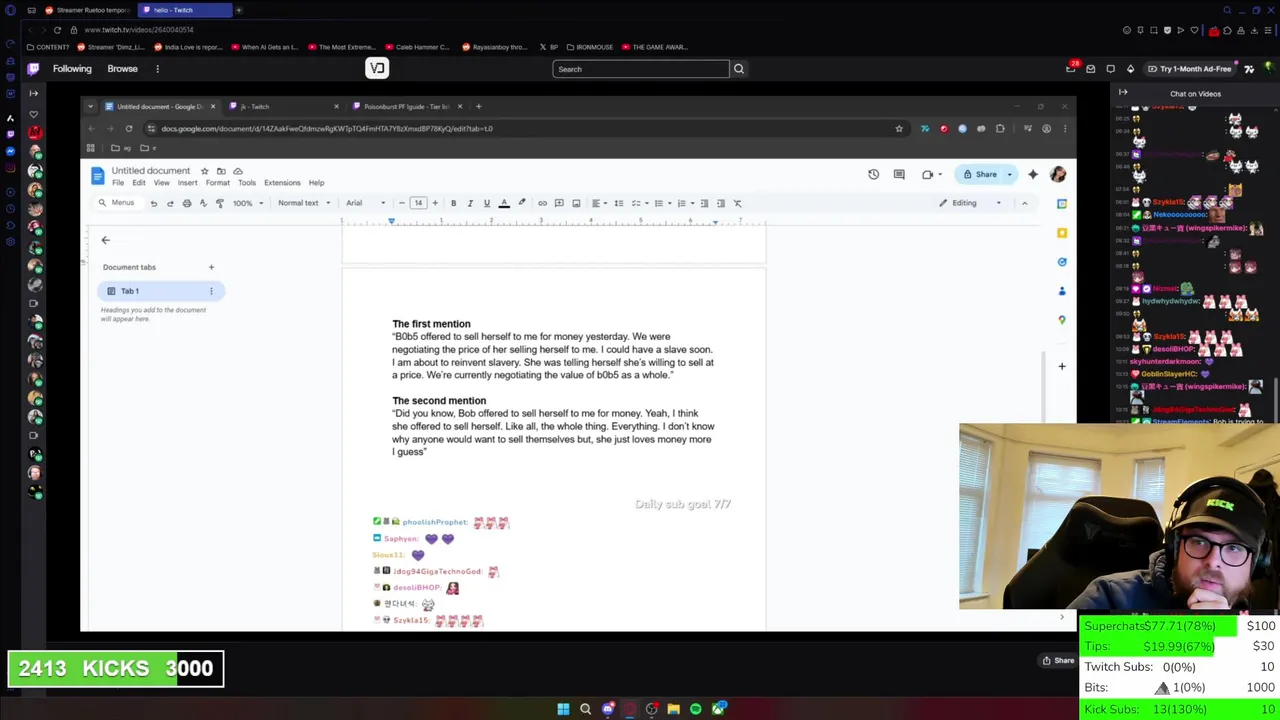Viewport: 1280px width, 720px height.
Task: Open Docs Extensions menu
Action: (x=282, y=183)
